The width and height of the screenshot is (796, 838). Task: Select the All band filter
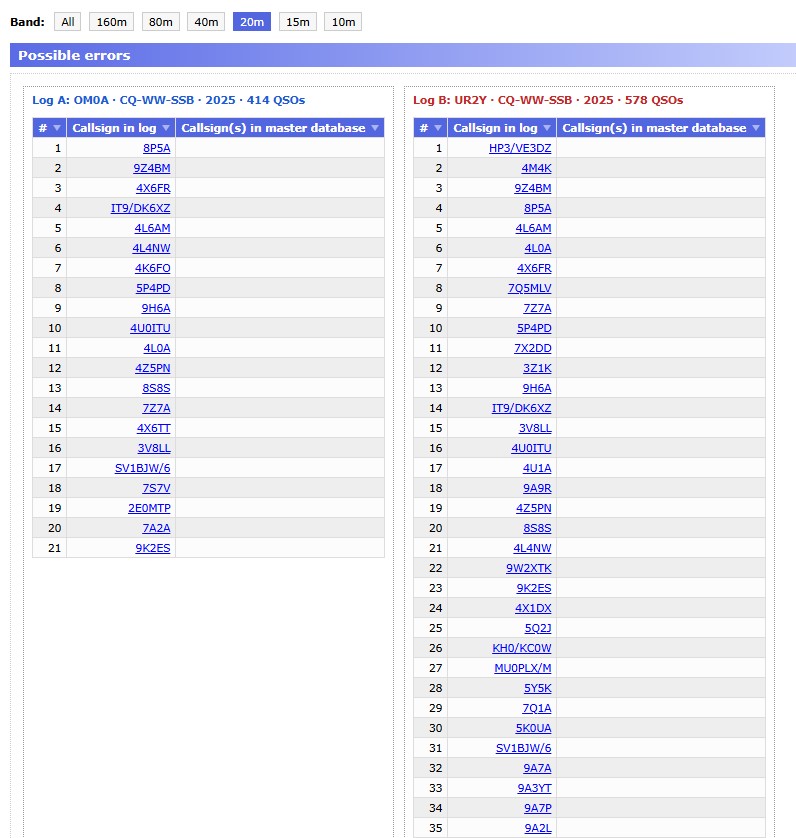(68, 22)
